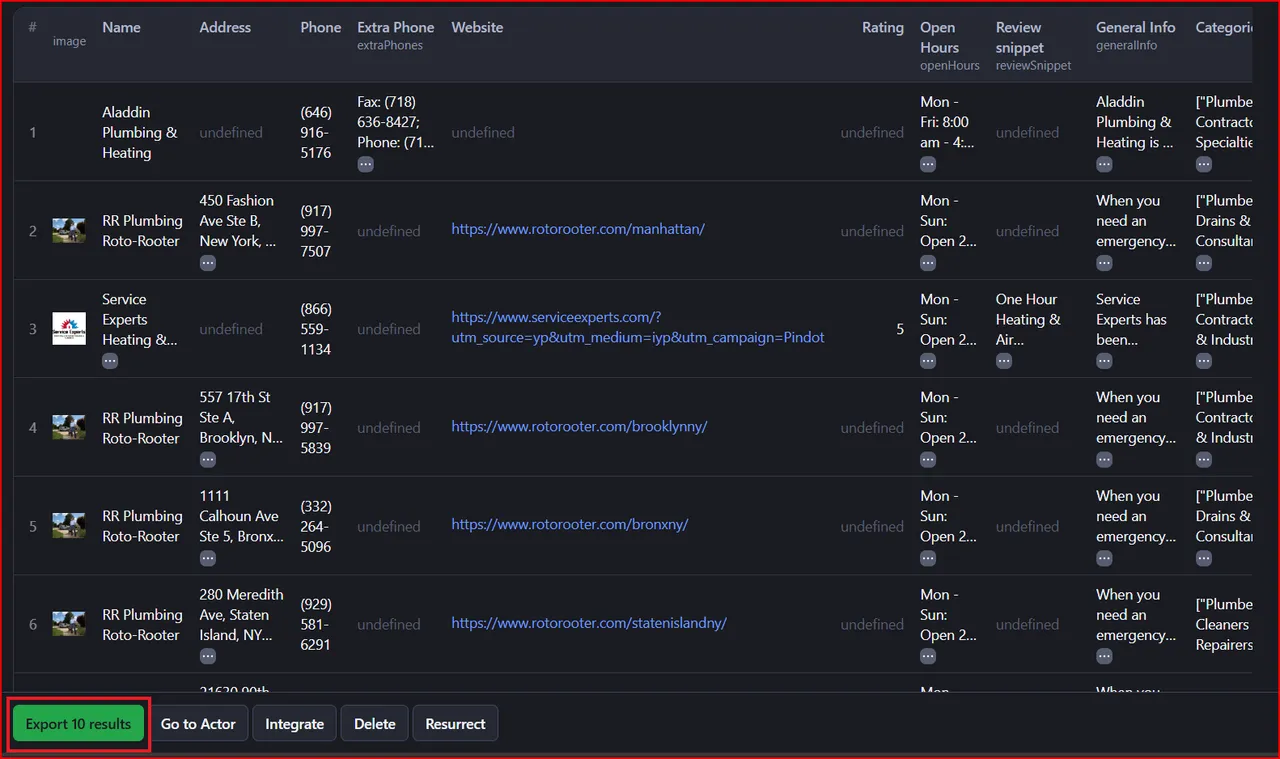Expand categories for Aladdin Plumbing row
The image size is (1280, 759).
pos(1204,164)
